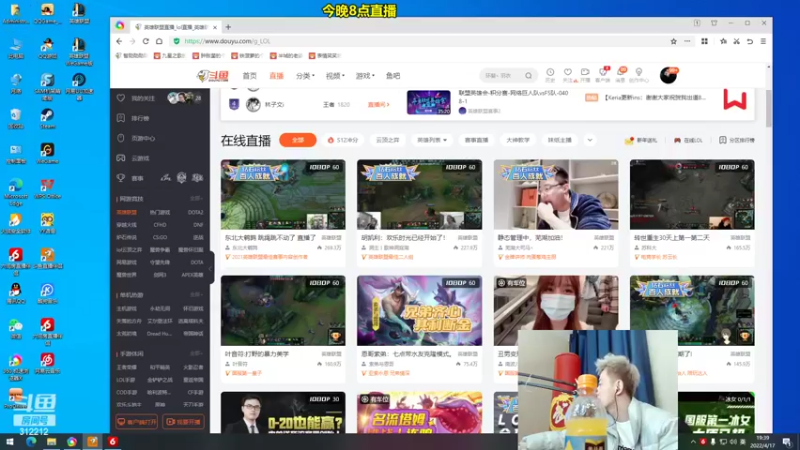Click the page vertical scrollbar
Screen dimensions: 800x450
[768, 107]
